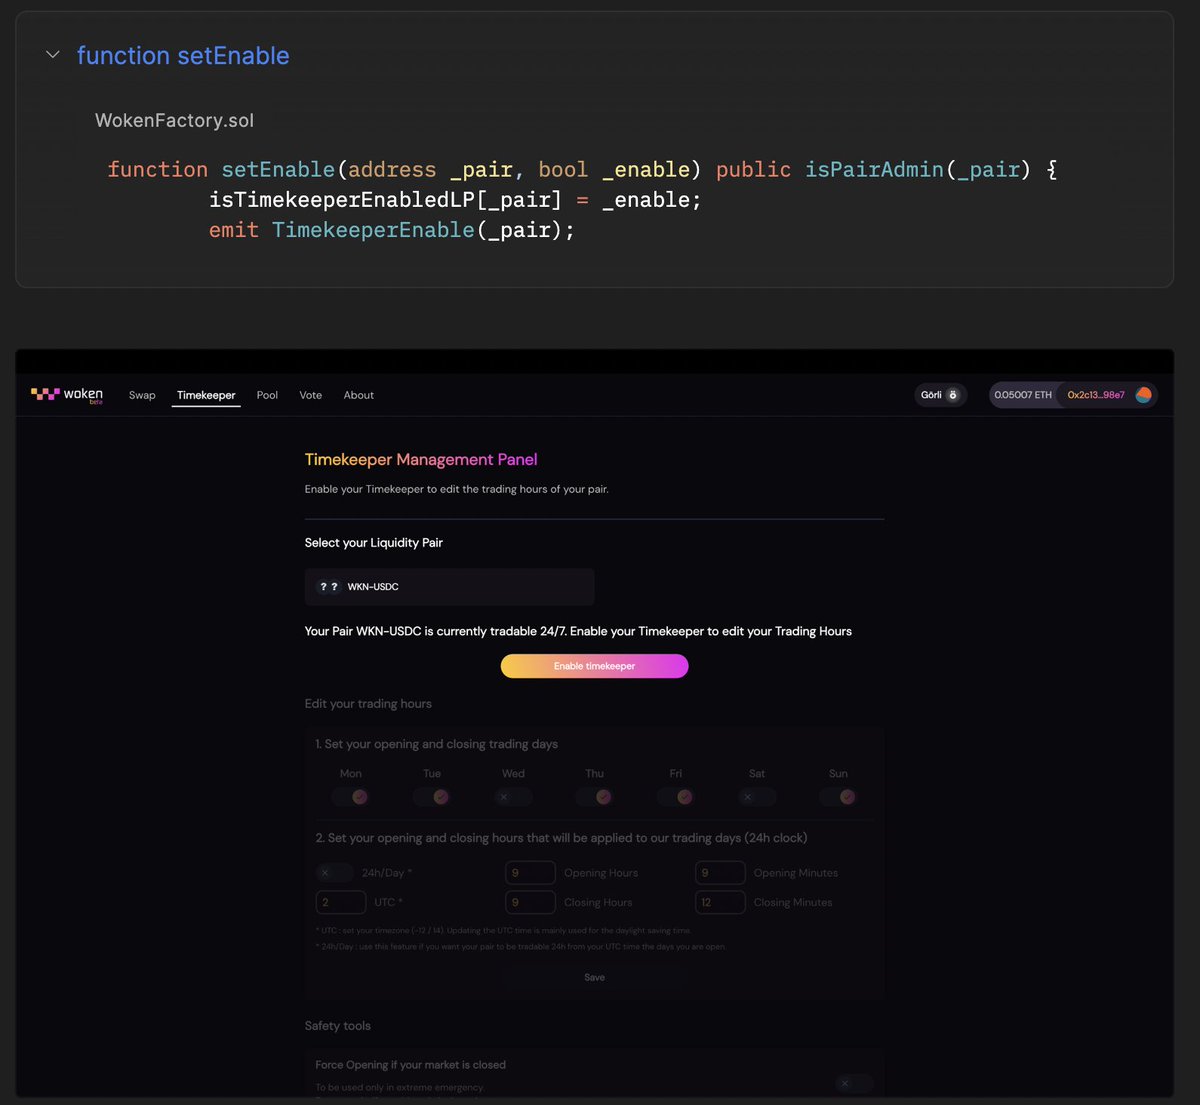Open the Pool tab
The height and width of the screenshot is (1105, 1200).
coord(267,395)
